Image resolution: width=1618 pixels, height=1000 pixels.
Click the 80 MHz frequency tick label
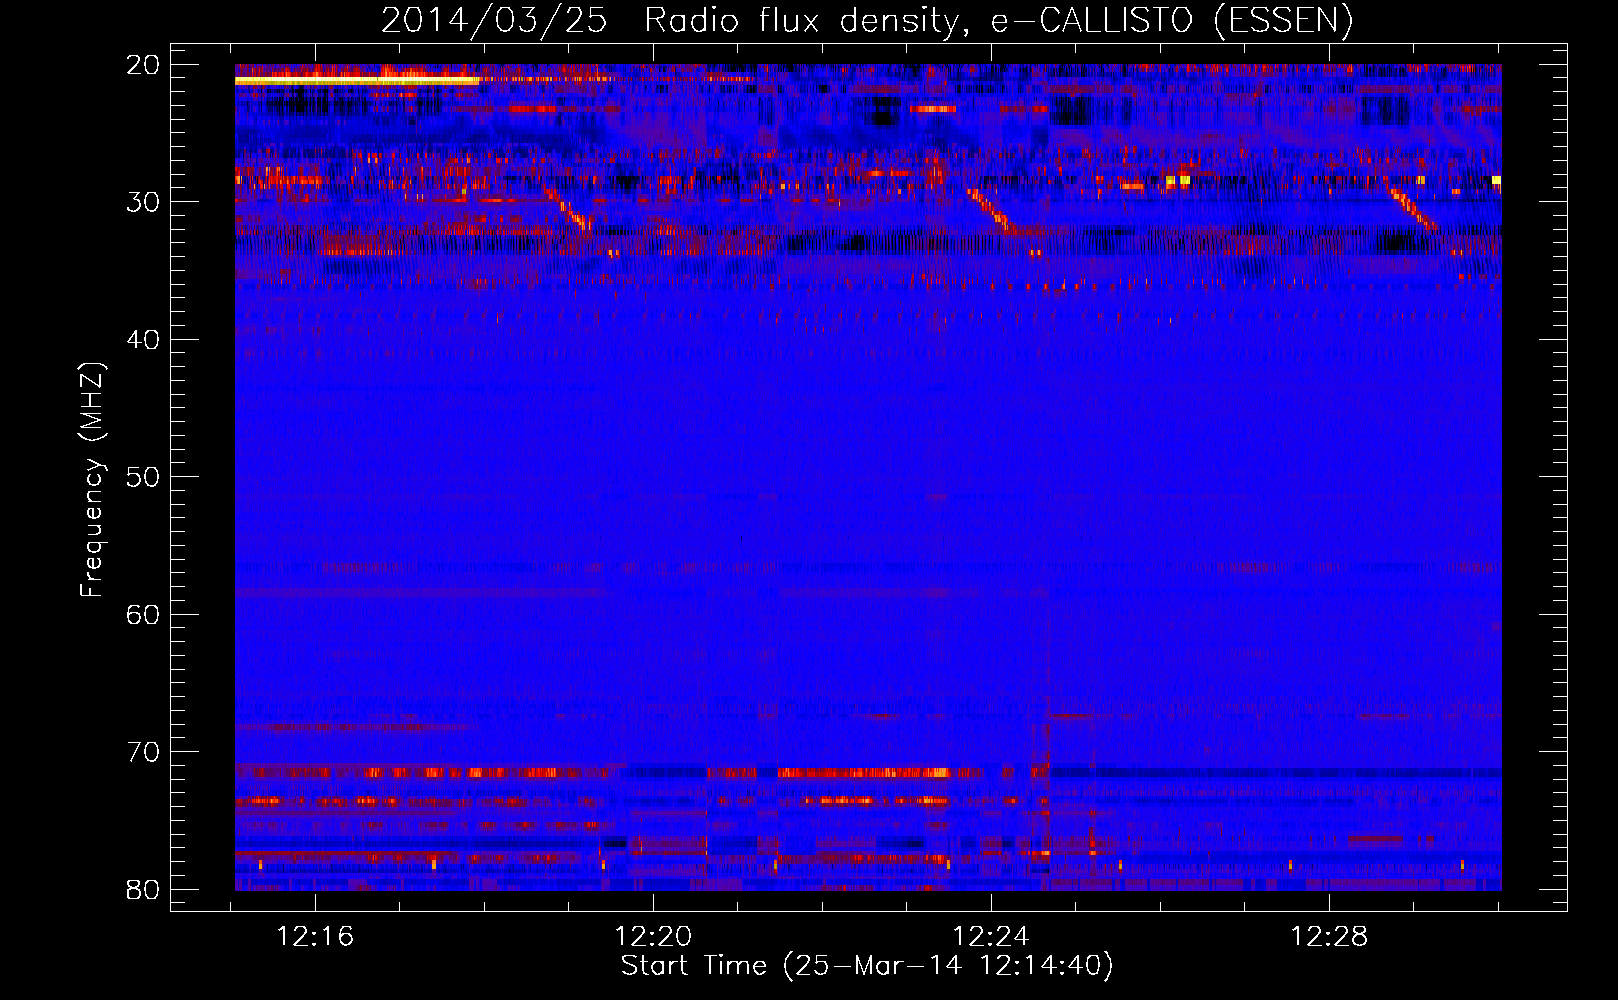142,889
